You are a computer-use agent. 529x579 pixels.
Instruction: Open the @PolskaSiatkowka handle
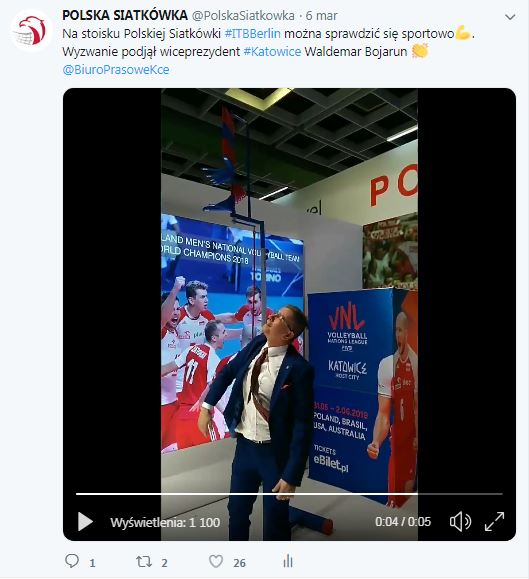pyautogui.click(x=243, y=16)
